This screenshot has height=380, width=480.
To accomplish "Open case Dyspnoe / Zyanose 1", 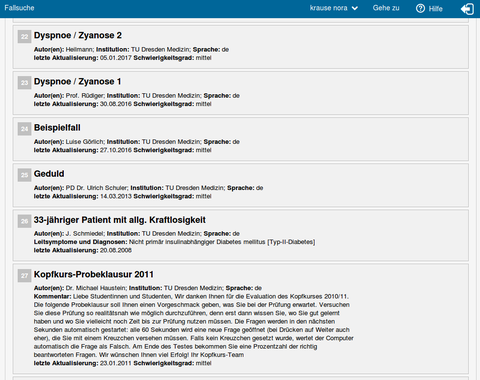I will tap(77, 82).
